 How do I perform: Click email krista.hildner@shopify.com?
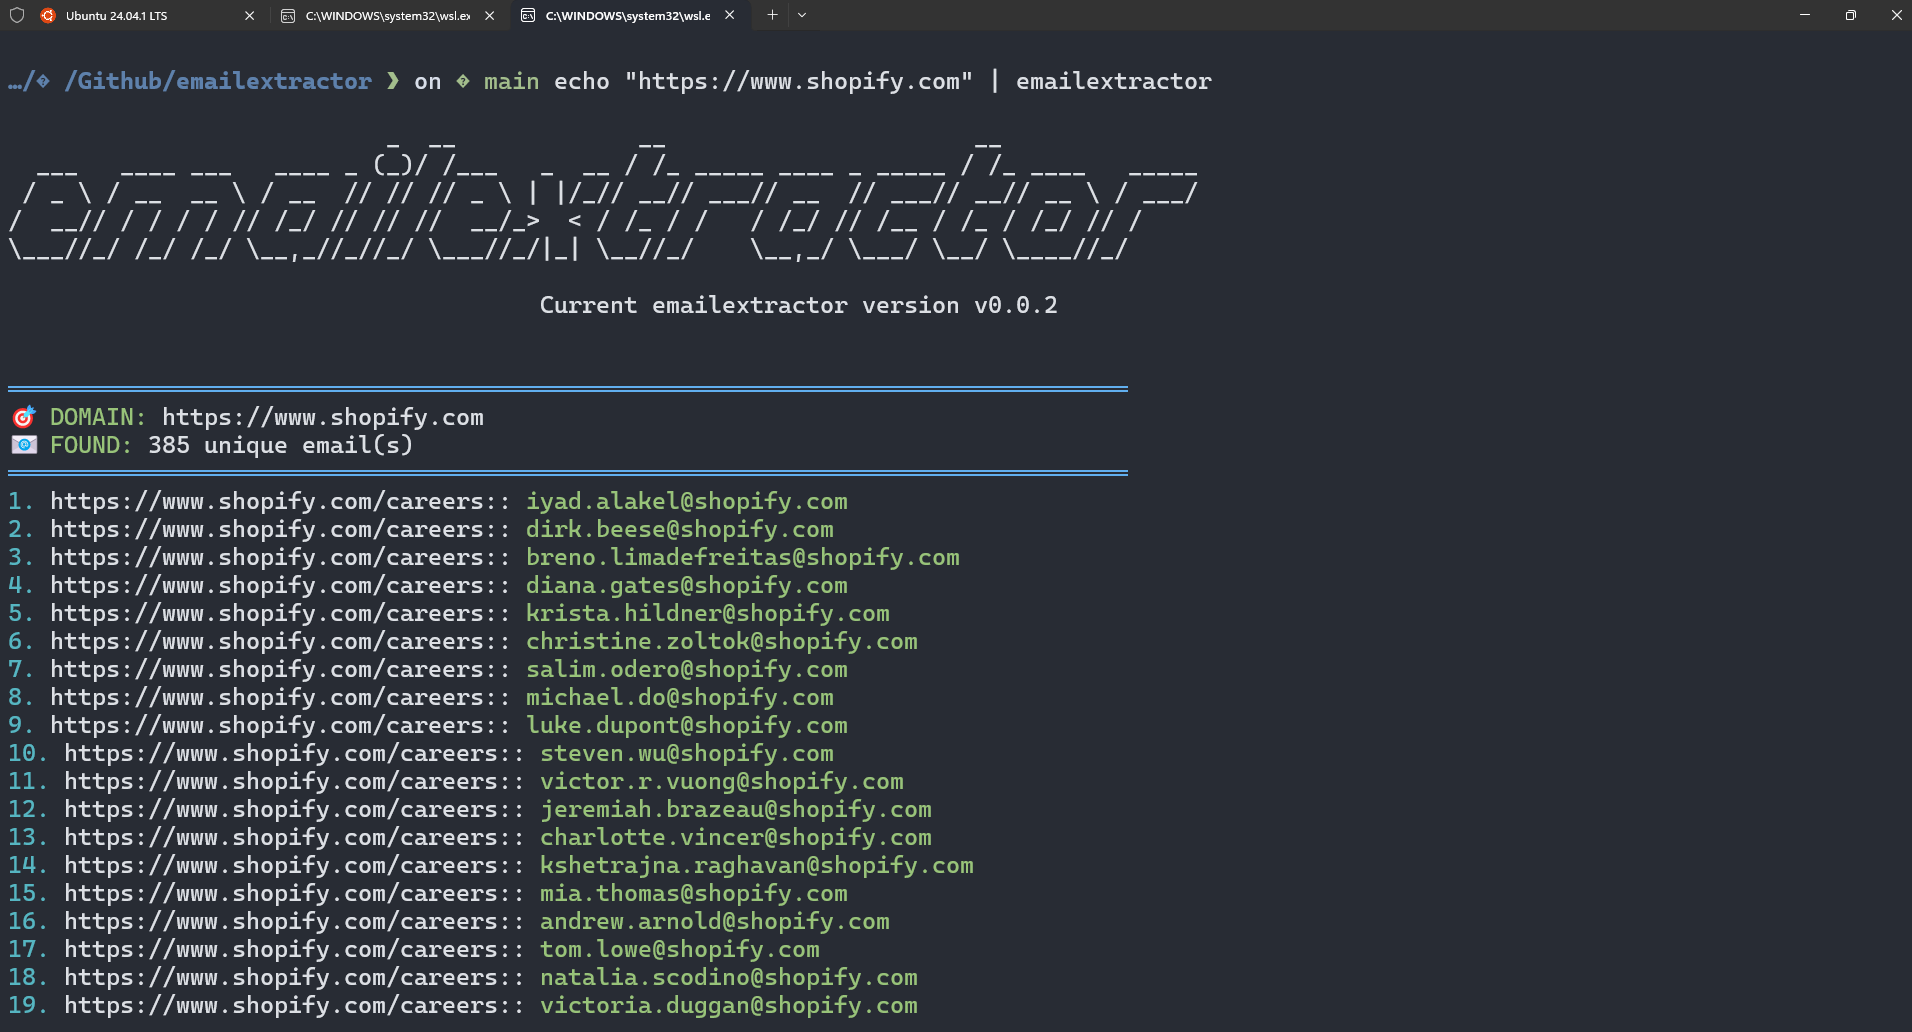[x=708, y=613]
